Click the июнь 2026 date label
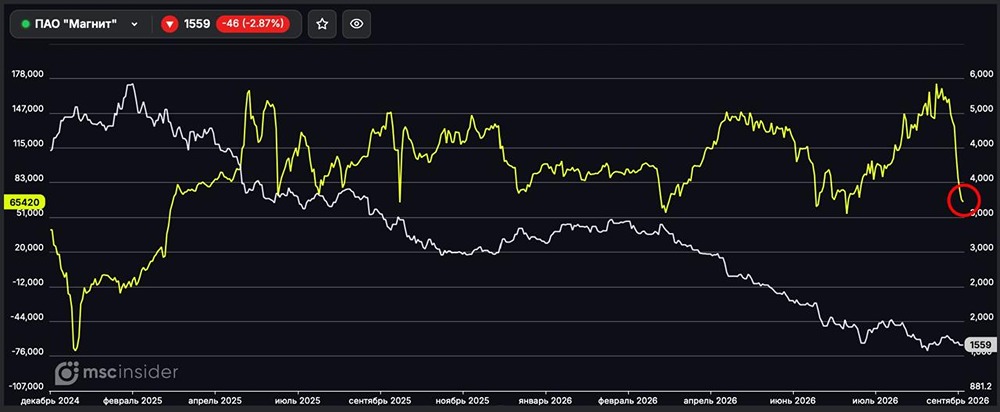This screenshot has width=1000, height=412. click(793, 401)
